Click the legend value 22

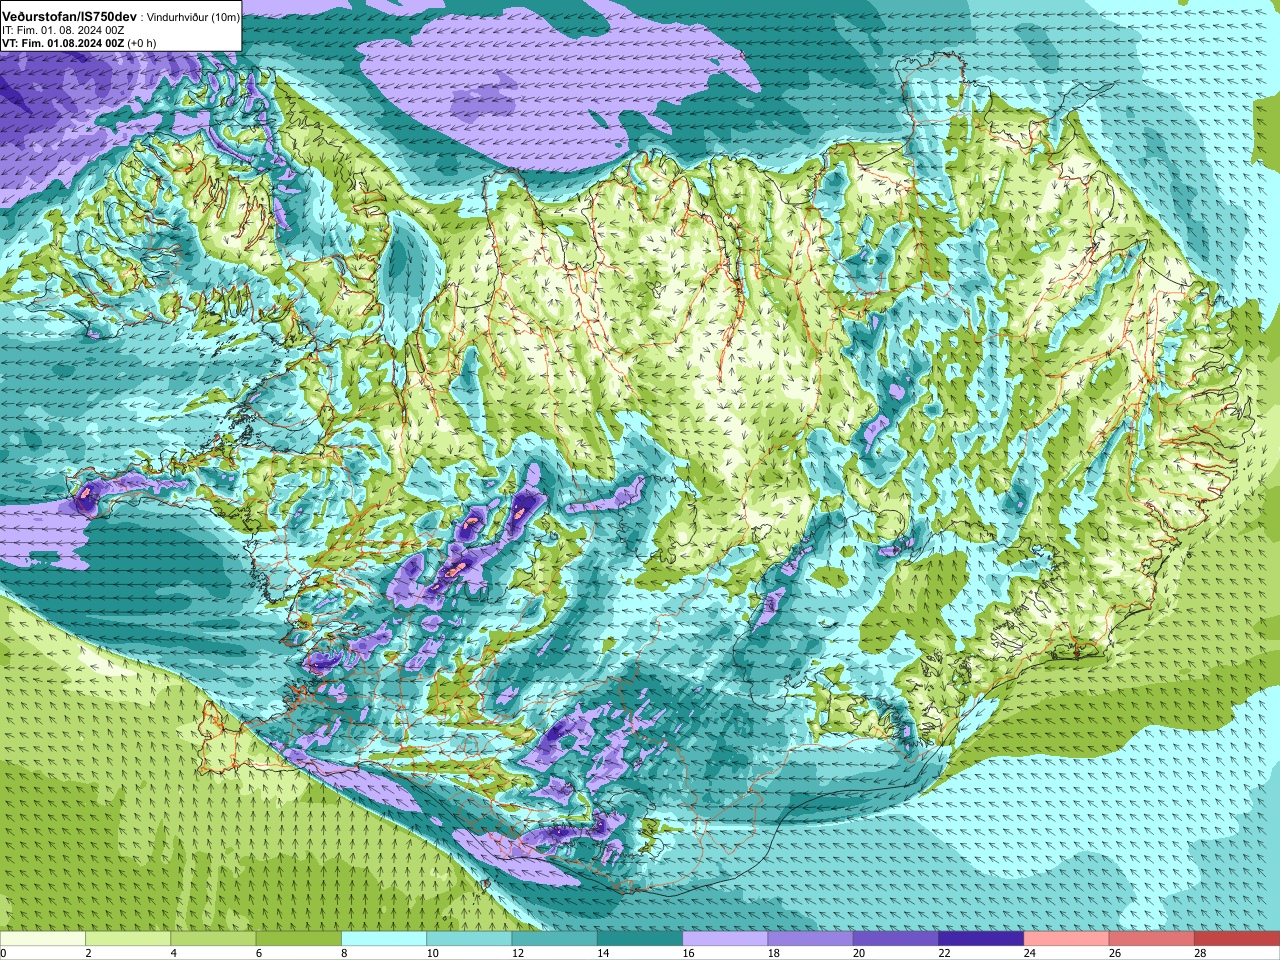(x=944, y=953)
